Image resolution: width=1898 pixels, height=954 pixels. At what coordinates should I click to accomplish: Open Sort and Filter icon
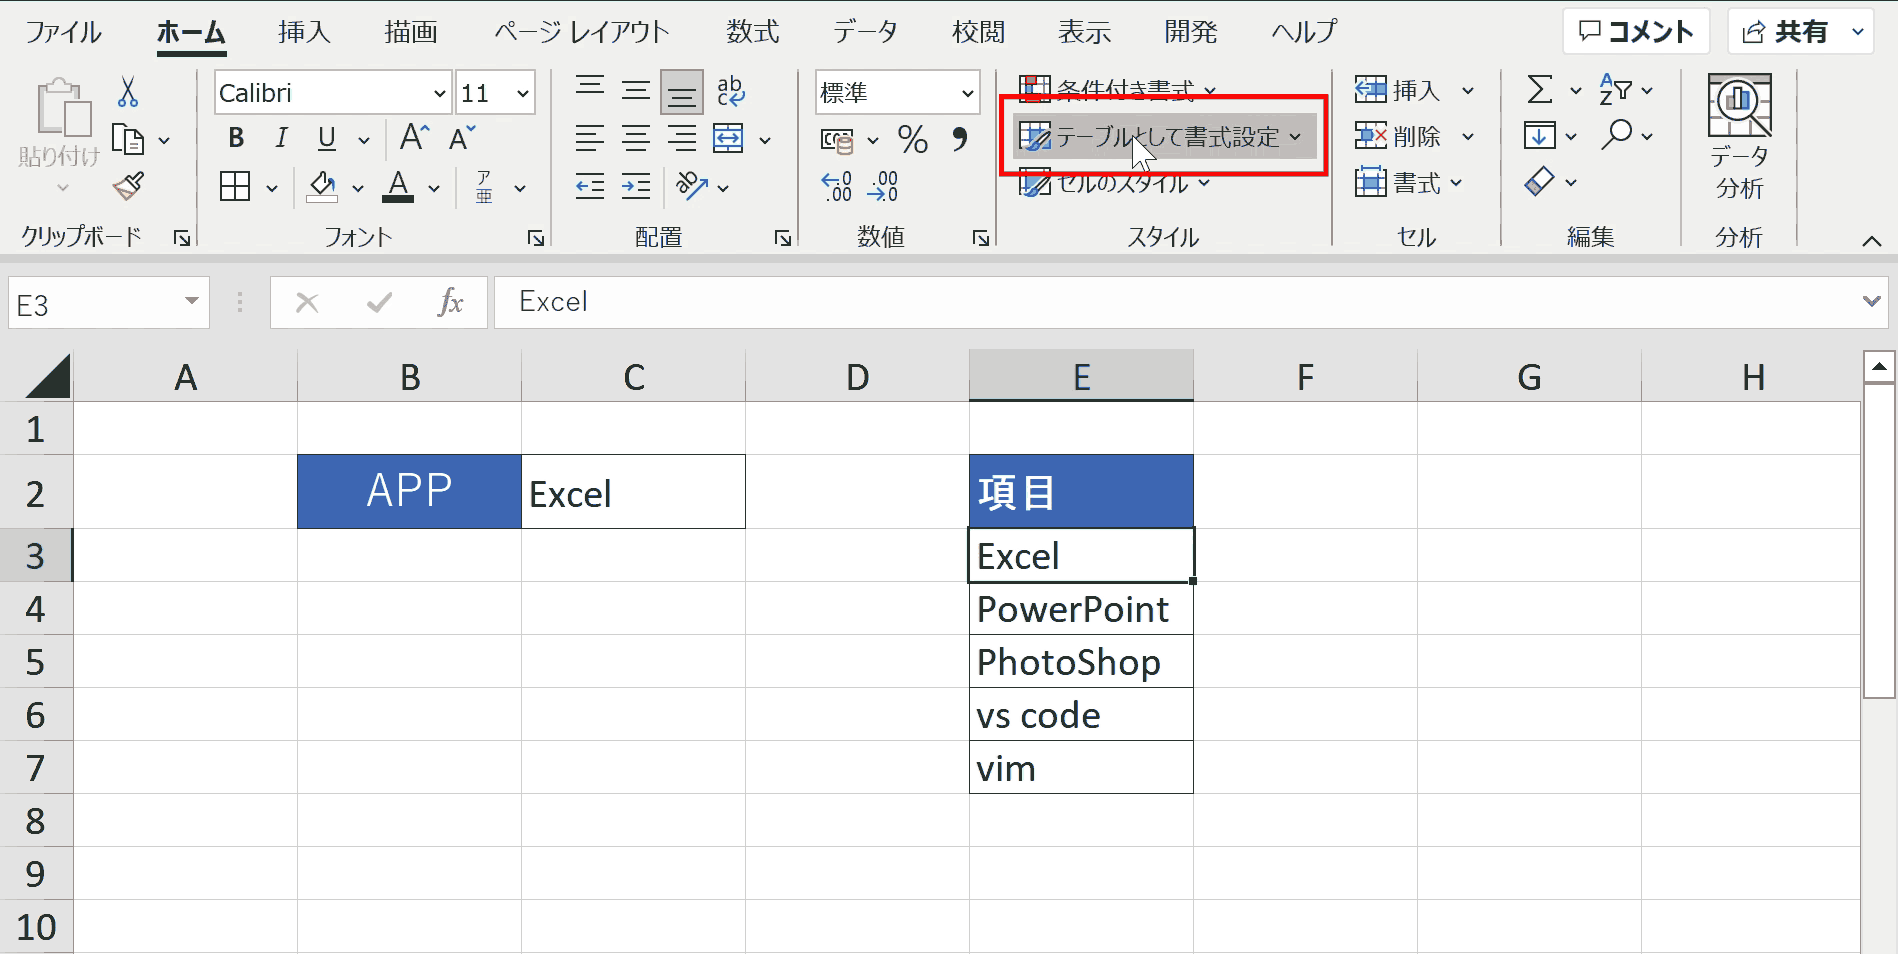click(1616, 89)
